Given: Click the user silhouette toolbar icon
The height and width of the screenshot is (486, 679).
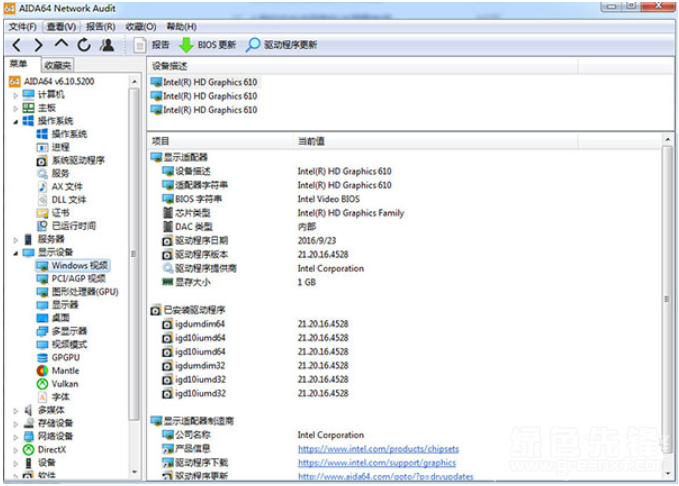Looking at the screenshot, I should 107,45.
